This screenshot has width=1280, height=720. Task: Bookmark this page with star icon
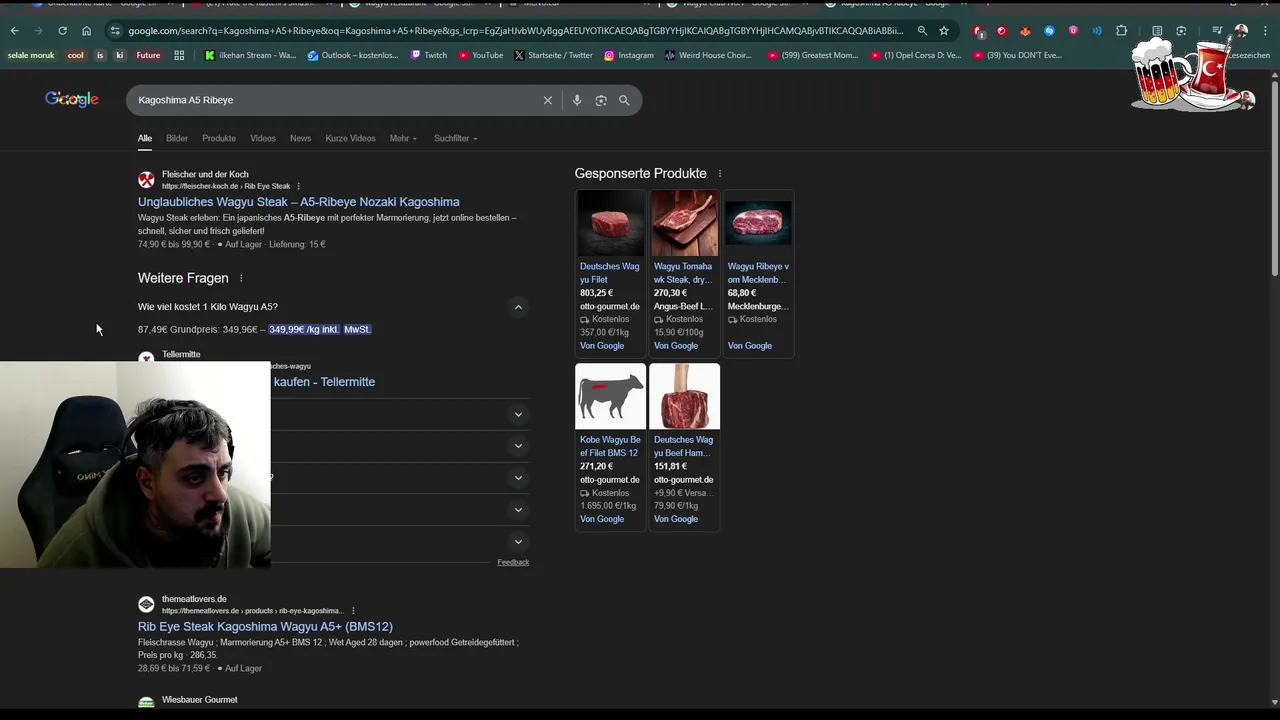coord(944,31)
